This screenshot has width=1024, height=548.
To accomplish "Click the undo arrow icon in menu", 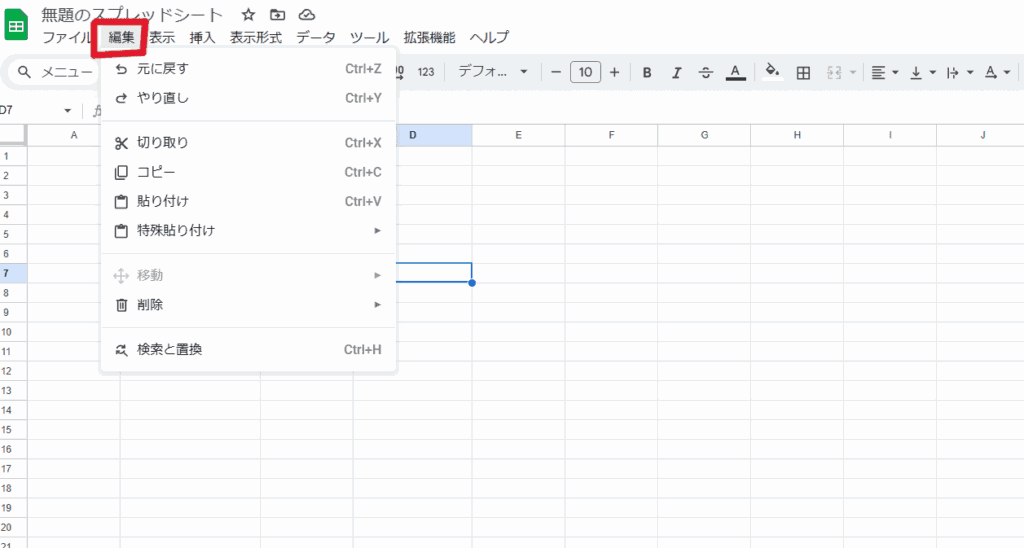I will [121, 69].
